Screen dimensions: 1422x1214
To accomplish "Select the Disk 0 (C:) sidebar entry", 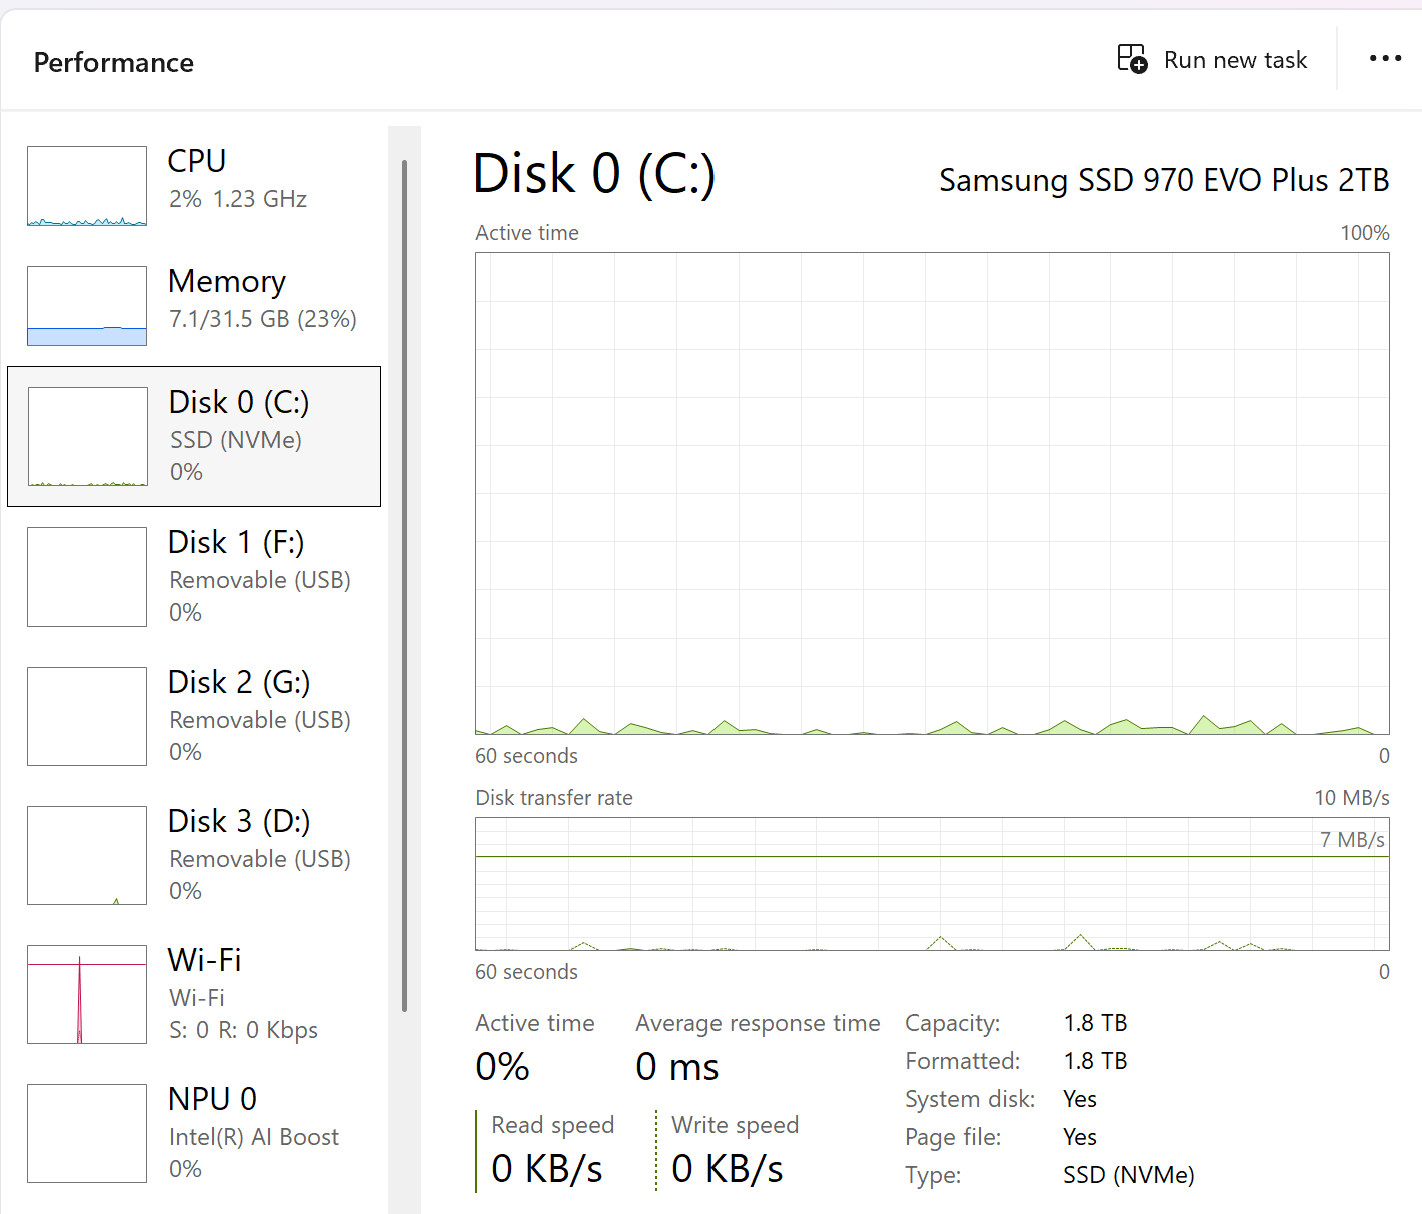I will [x=194, y=436].
